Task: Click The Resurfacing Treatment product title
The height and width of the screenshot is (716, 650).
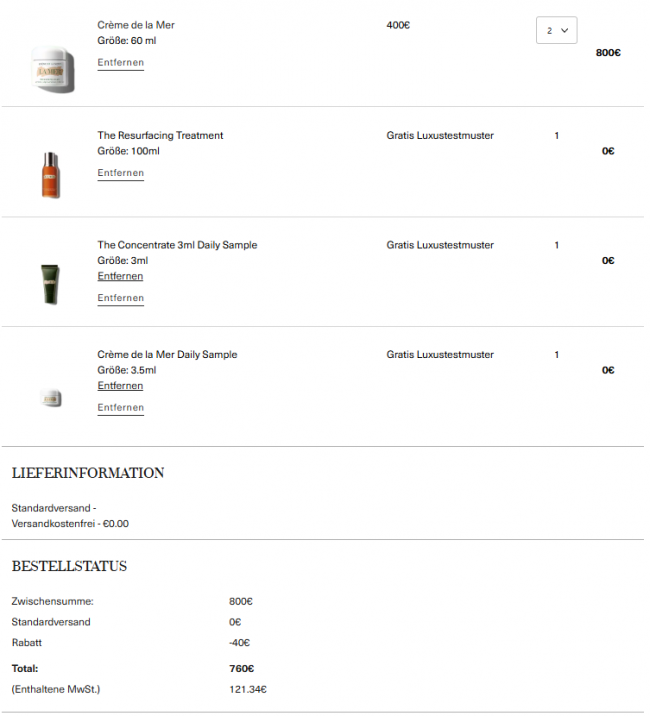Action: pos(160,135)
